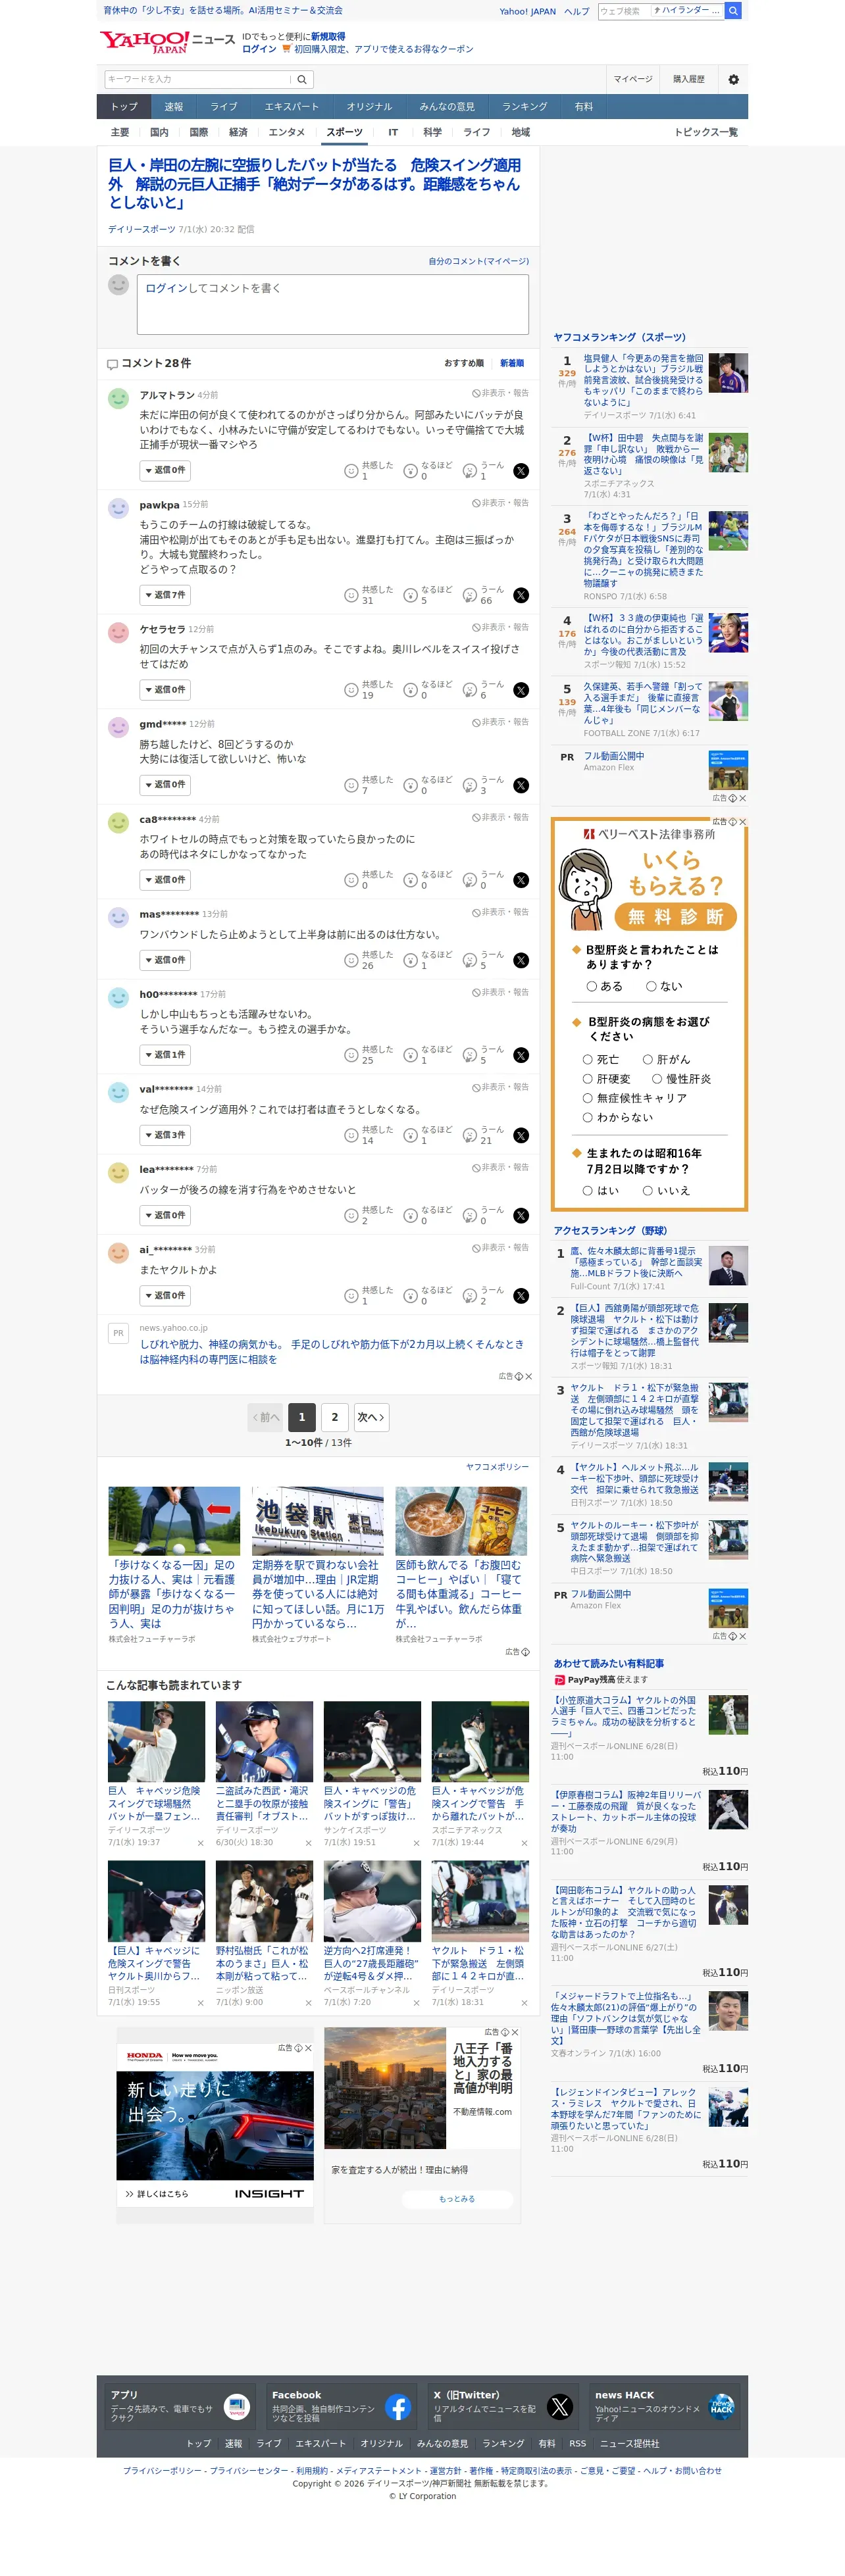Viewport: 845px width, 2576px height.
Task: Click the blue web search magnifier button
Action: pos(733,11)
